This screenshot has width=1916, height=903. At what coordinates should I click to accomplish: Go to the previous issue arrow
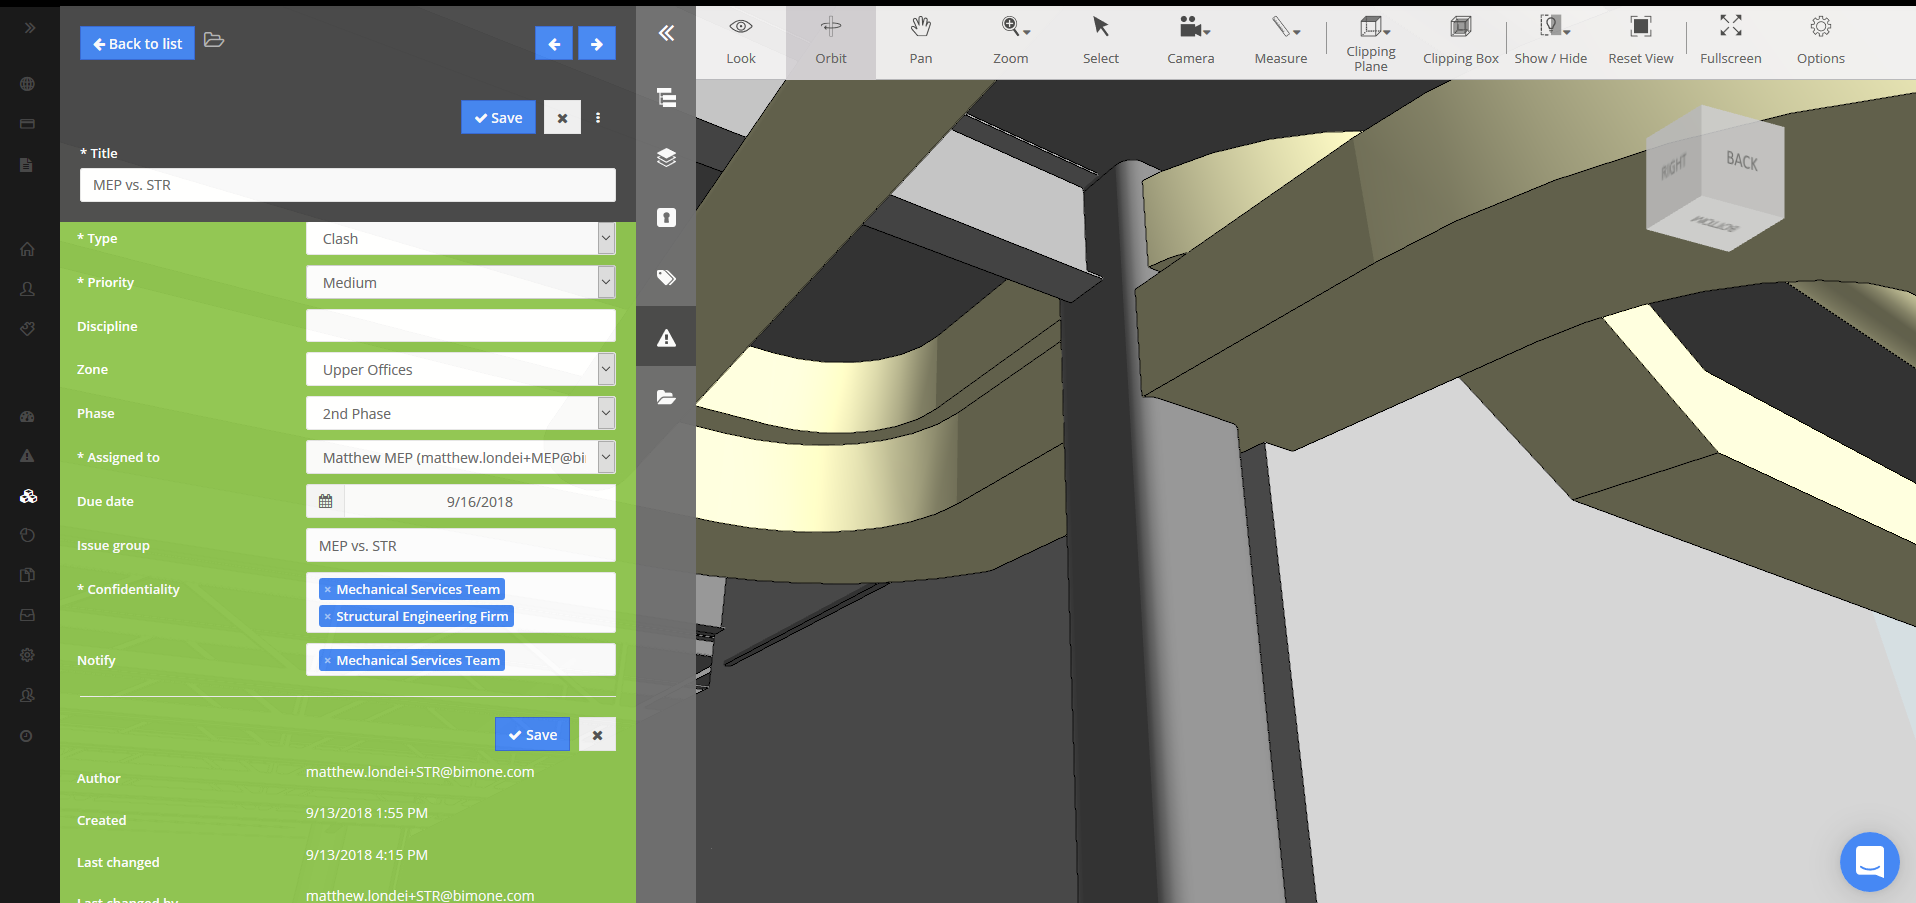(x=554, y=43)
